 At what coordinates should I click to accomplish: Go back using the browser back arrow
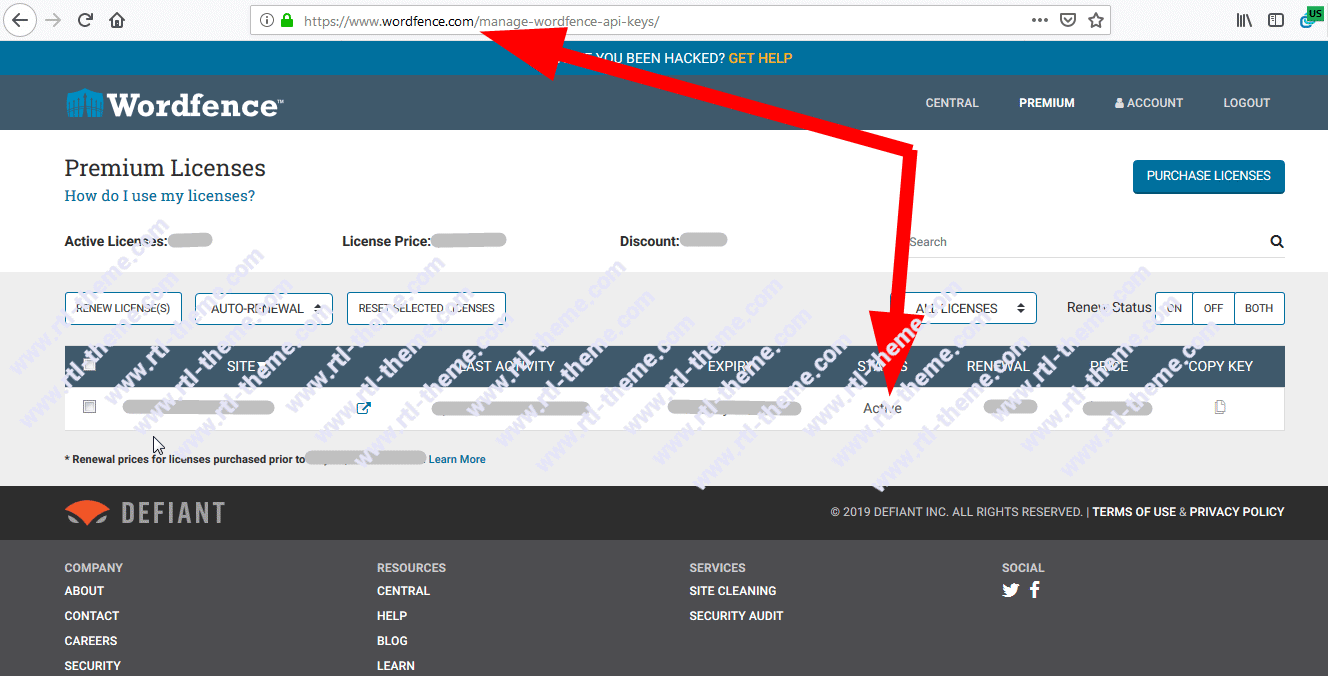20,20
